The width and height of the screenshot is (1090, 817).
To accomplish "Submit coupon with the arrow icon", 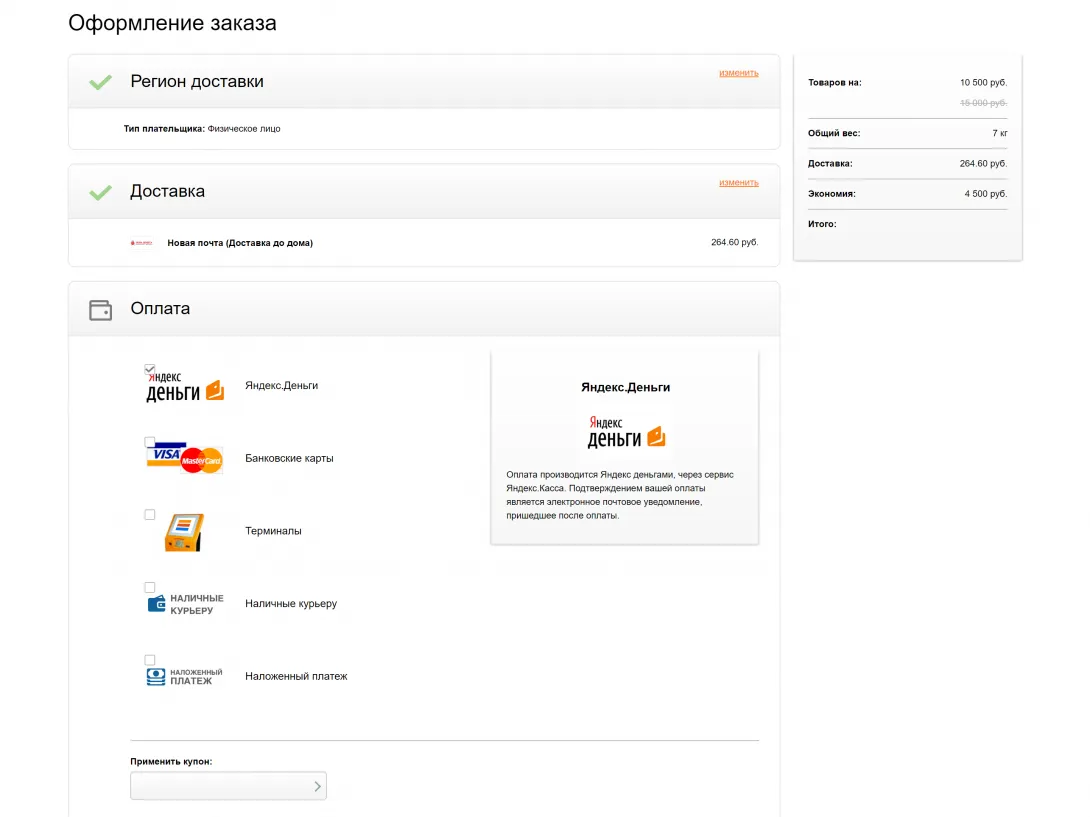I will tap(317, 786).
